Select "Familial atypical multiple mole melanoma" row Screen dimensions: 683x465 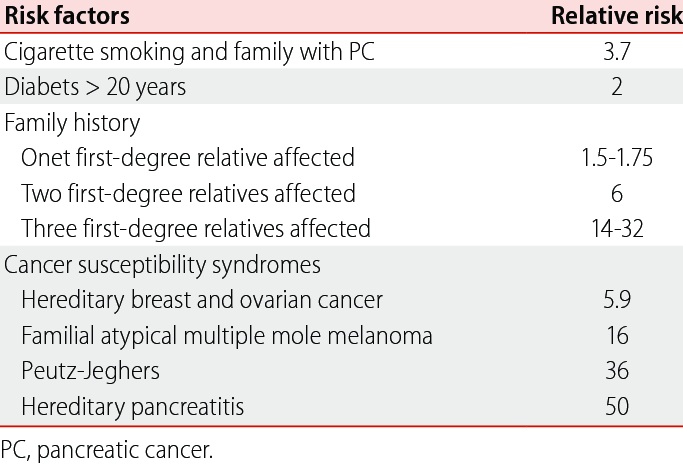coord(227,336)
